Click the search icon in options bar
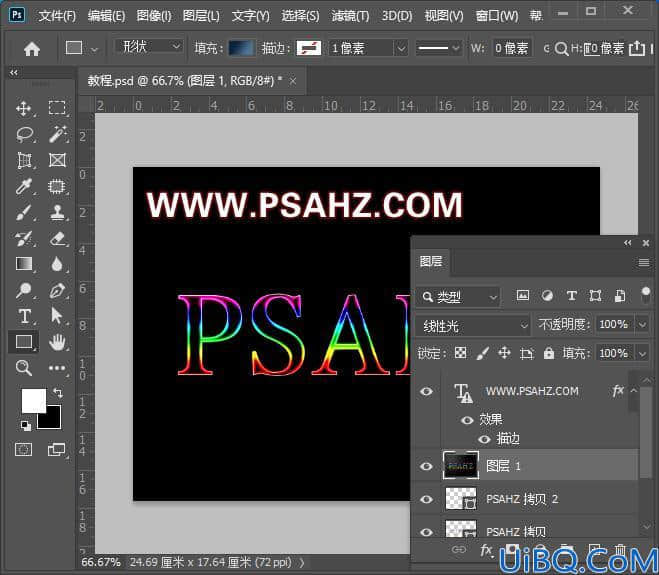The image size is (659, 575). [561, 49]
